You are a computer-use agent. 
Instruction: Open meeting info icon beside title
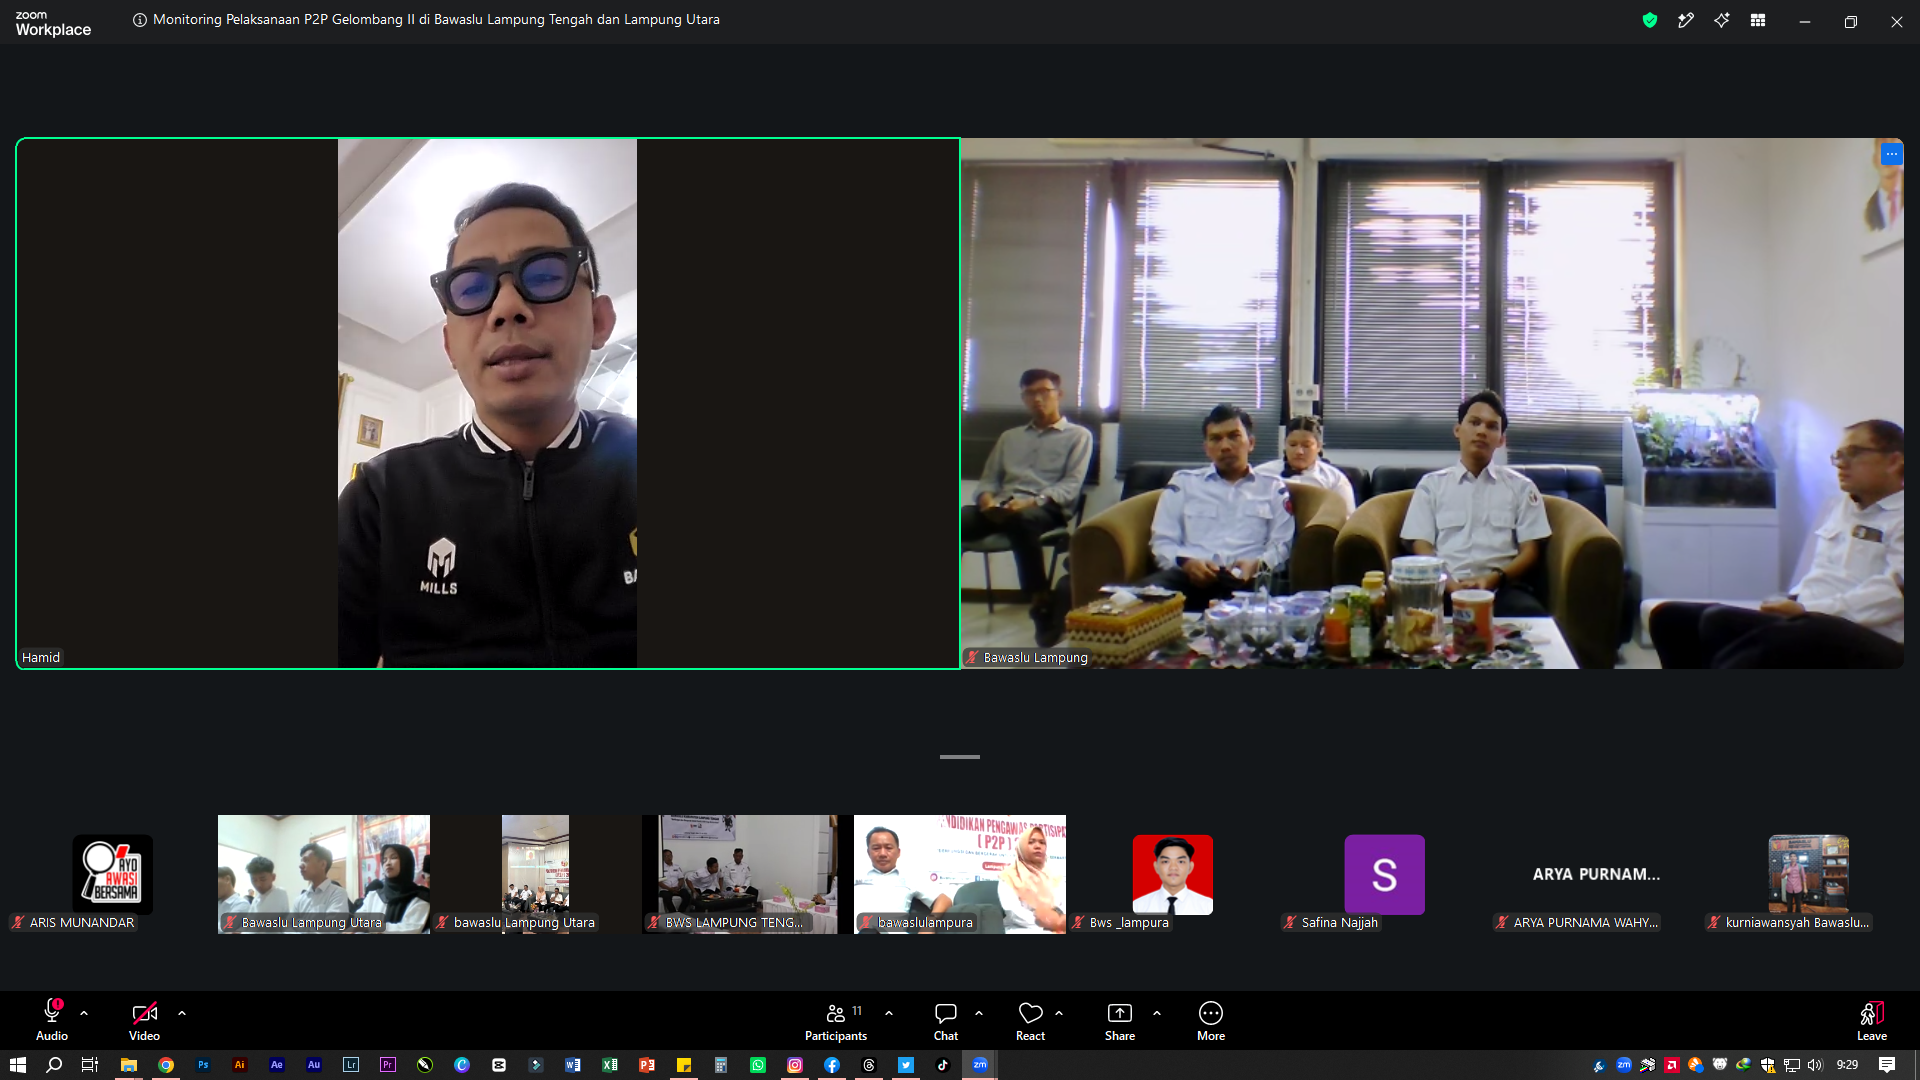pos(140,20)
